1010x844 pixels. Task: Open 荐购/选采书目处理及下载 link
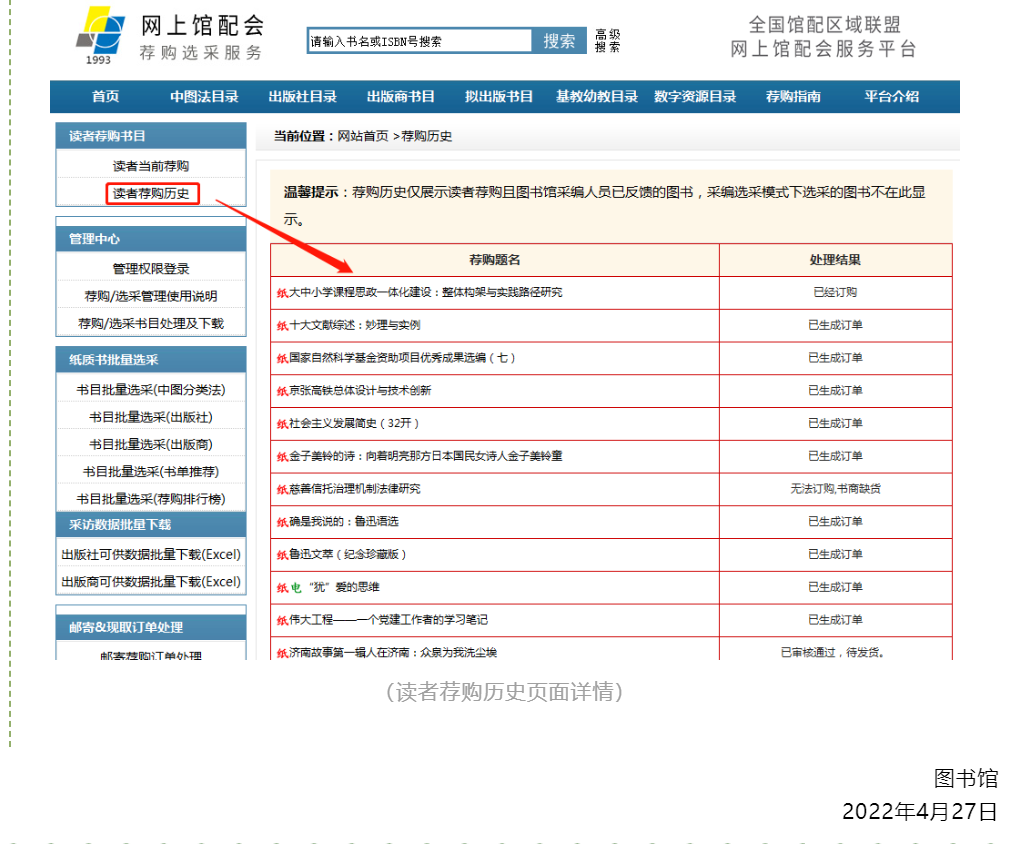[x=151, y=323]
